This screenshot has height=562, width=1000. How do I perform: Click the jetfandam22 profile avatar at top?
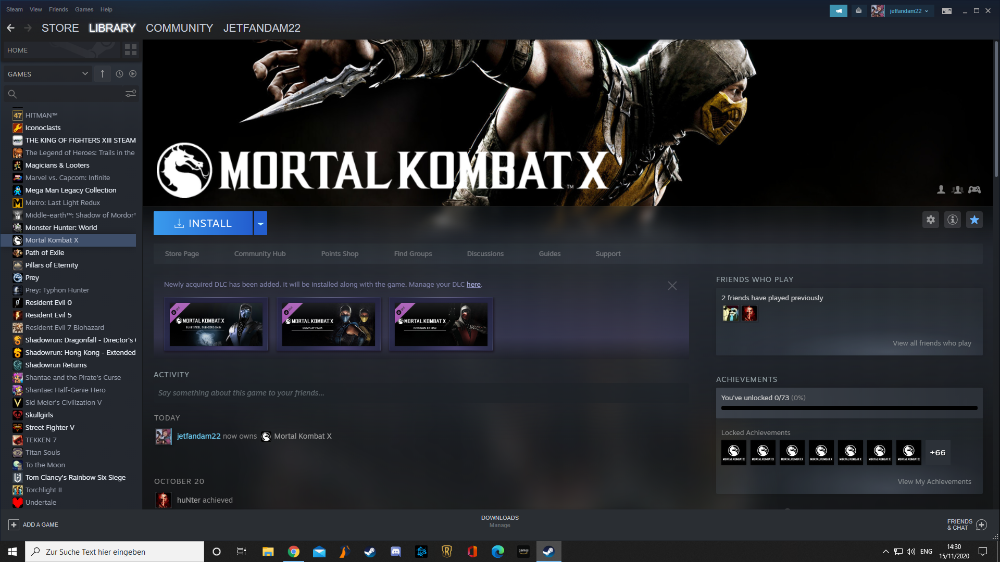click(878, 11)
